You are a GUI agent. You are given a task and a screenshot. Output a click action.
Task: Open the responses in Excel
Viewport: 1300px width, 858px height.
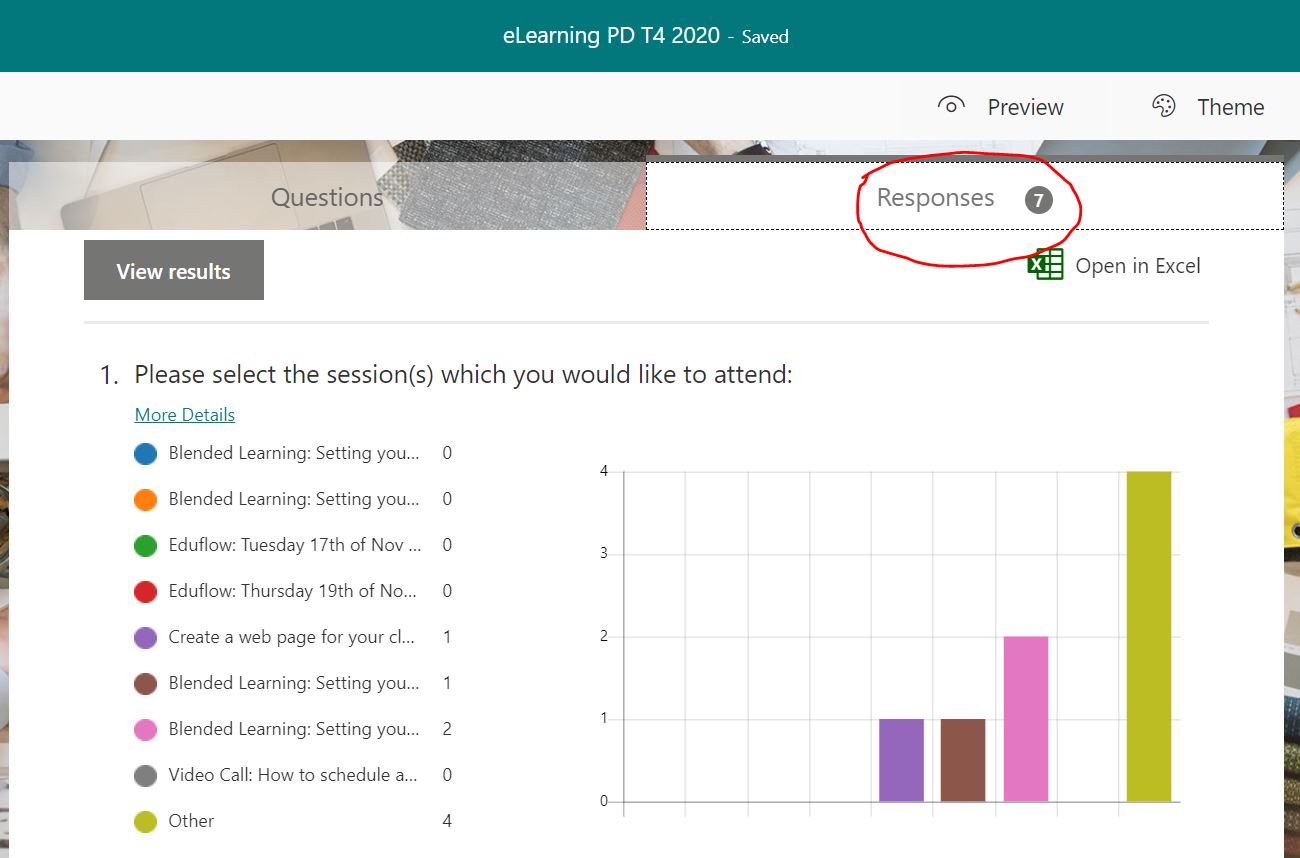1138,265
